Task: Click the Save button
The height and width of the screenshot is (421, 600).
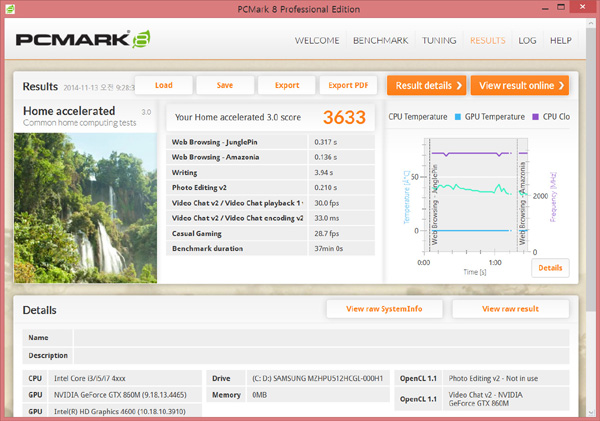Action: 224,85
